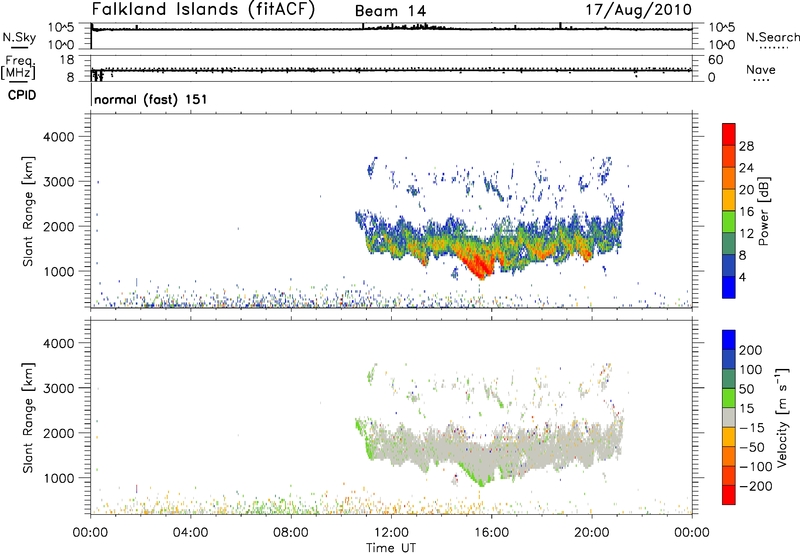Click the 'Time UT' axis label
The height and width of the screenshot is (554, 800).
click(x=391, y=548)
